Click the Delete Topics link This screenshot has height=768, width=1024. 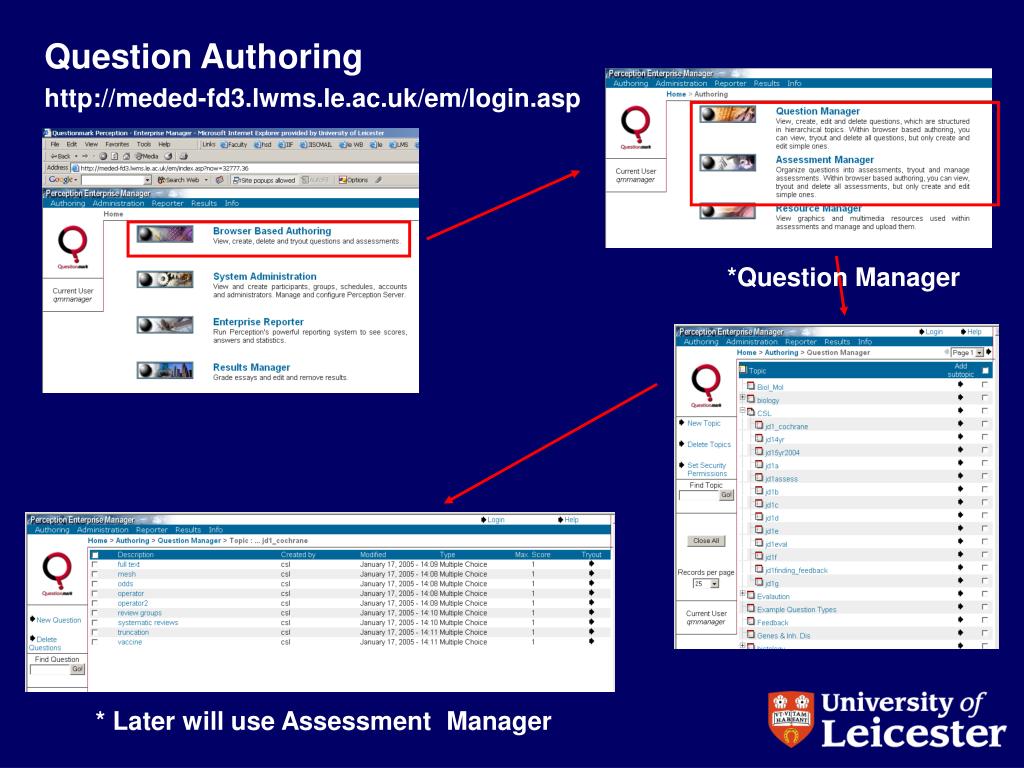[x=709, y=444]
